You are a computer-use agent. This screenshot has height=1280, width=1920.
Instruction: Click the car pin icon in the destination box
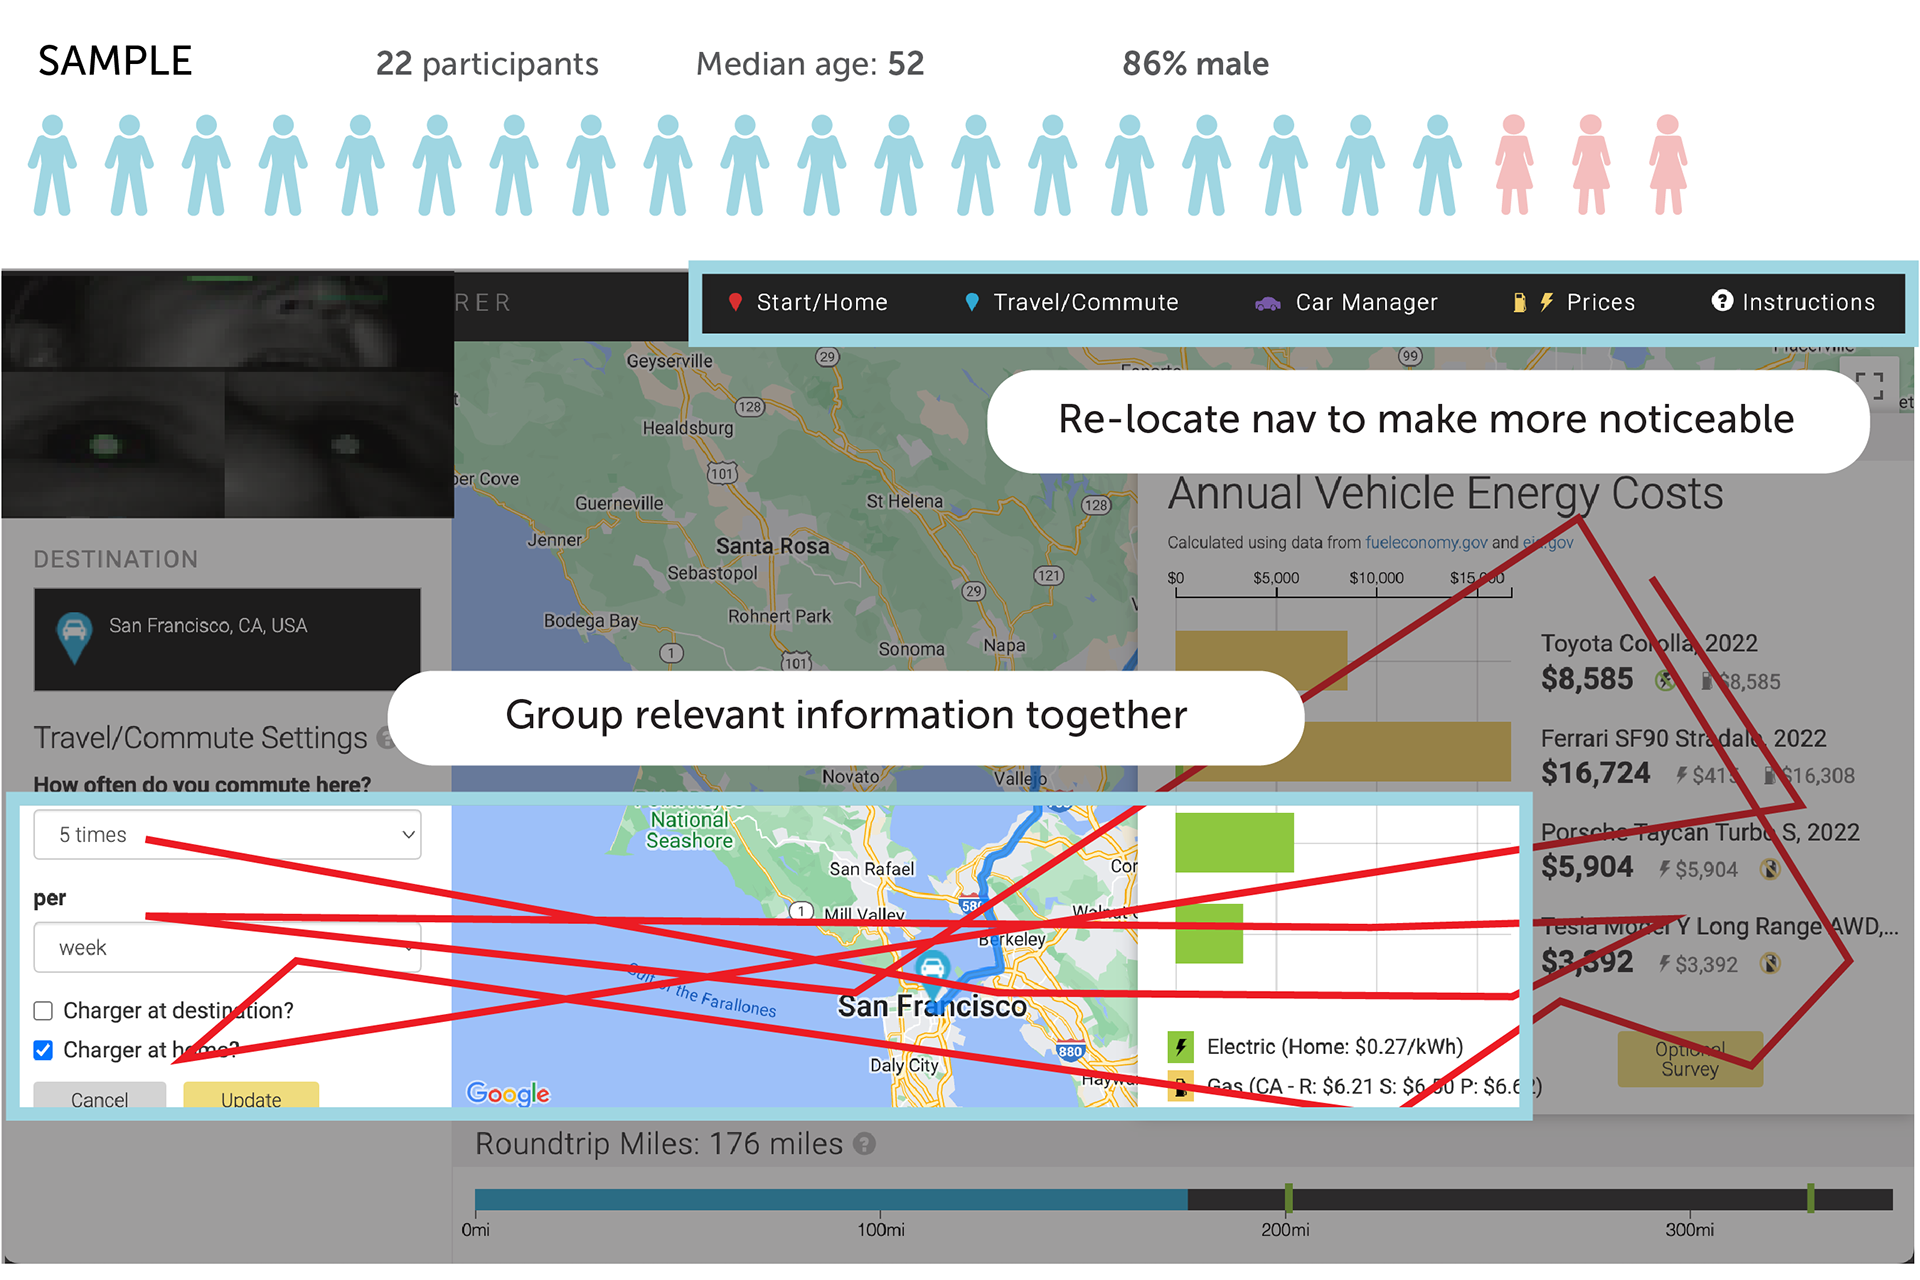(x=74, y=637)
